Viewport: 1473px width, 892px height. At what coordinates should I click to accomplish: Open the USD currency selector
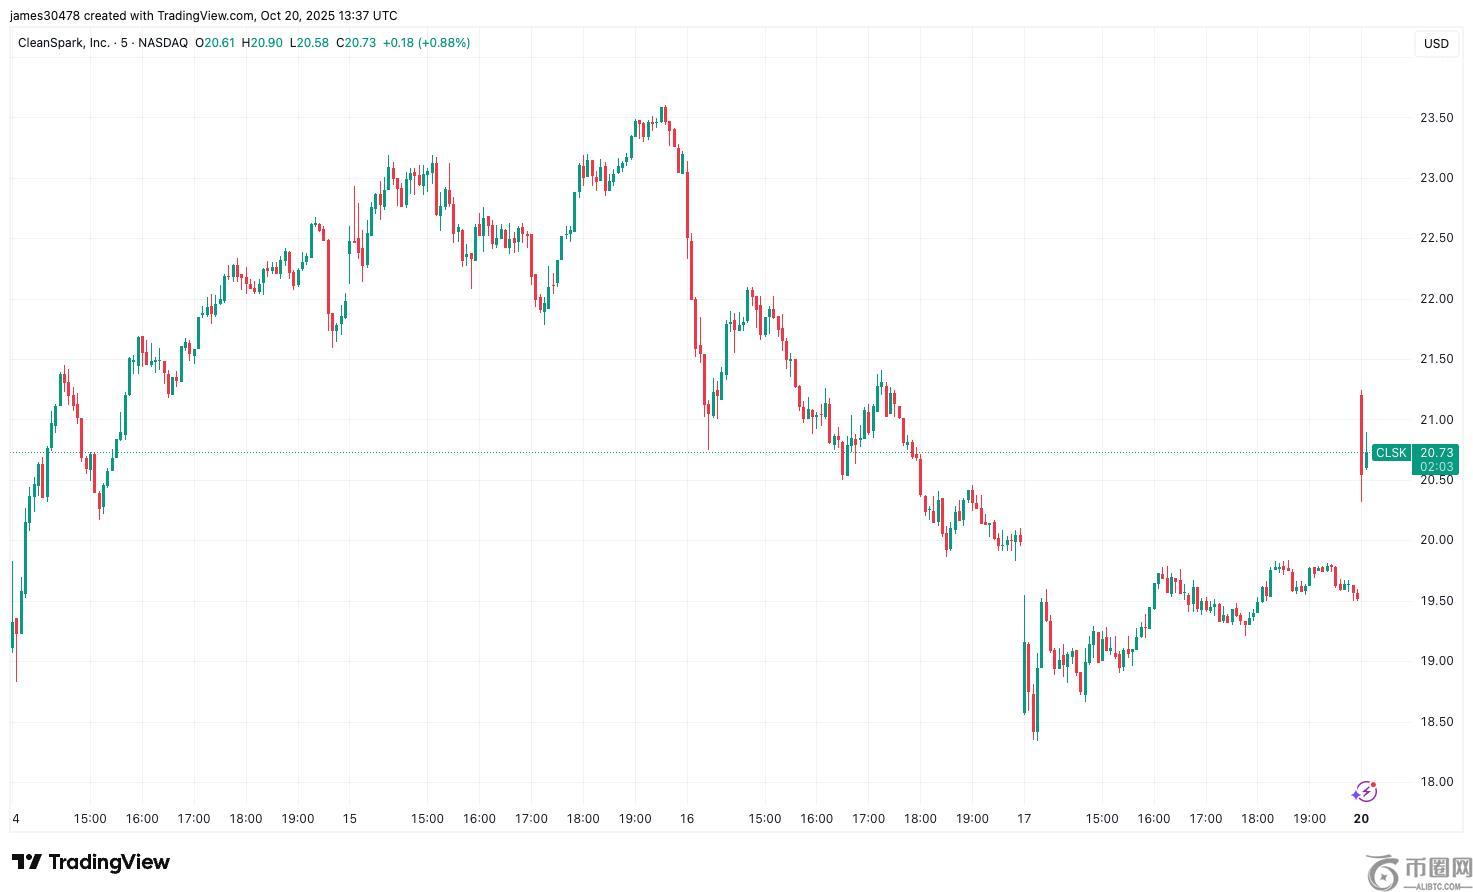tap(1436, 43)
